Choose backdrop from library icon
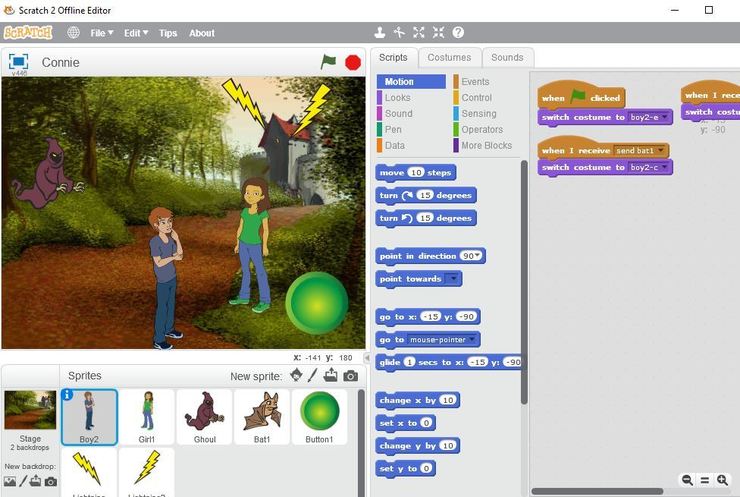 coord(9,481)
